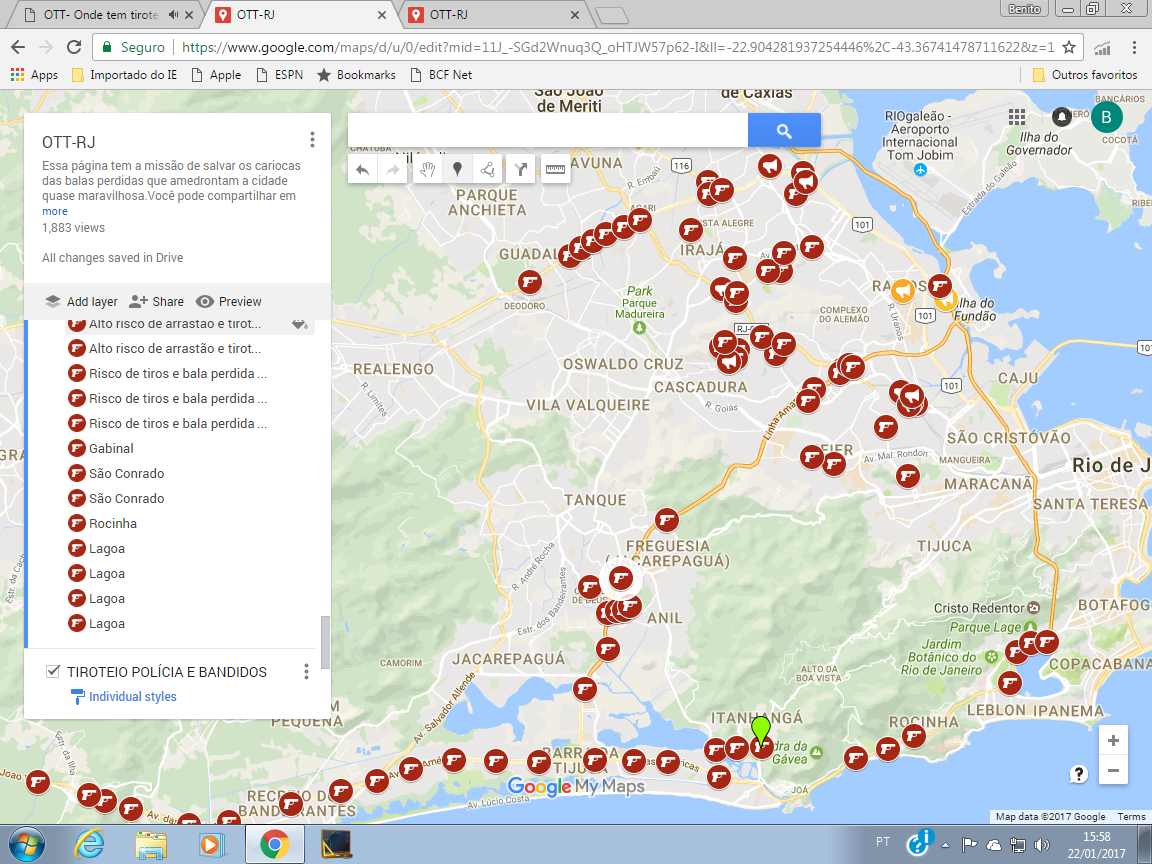The height and width of the screenshot is (864, 1152).
Task: Open the map title options menu
Action: click(x=312, y=140)
